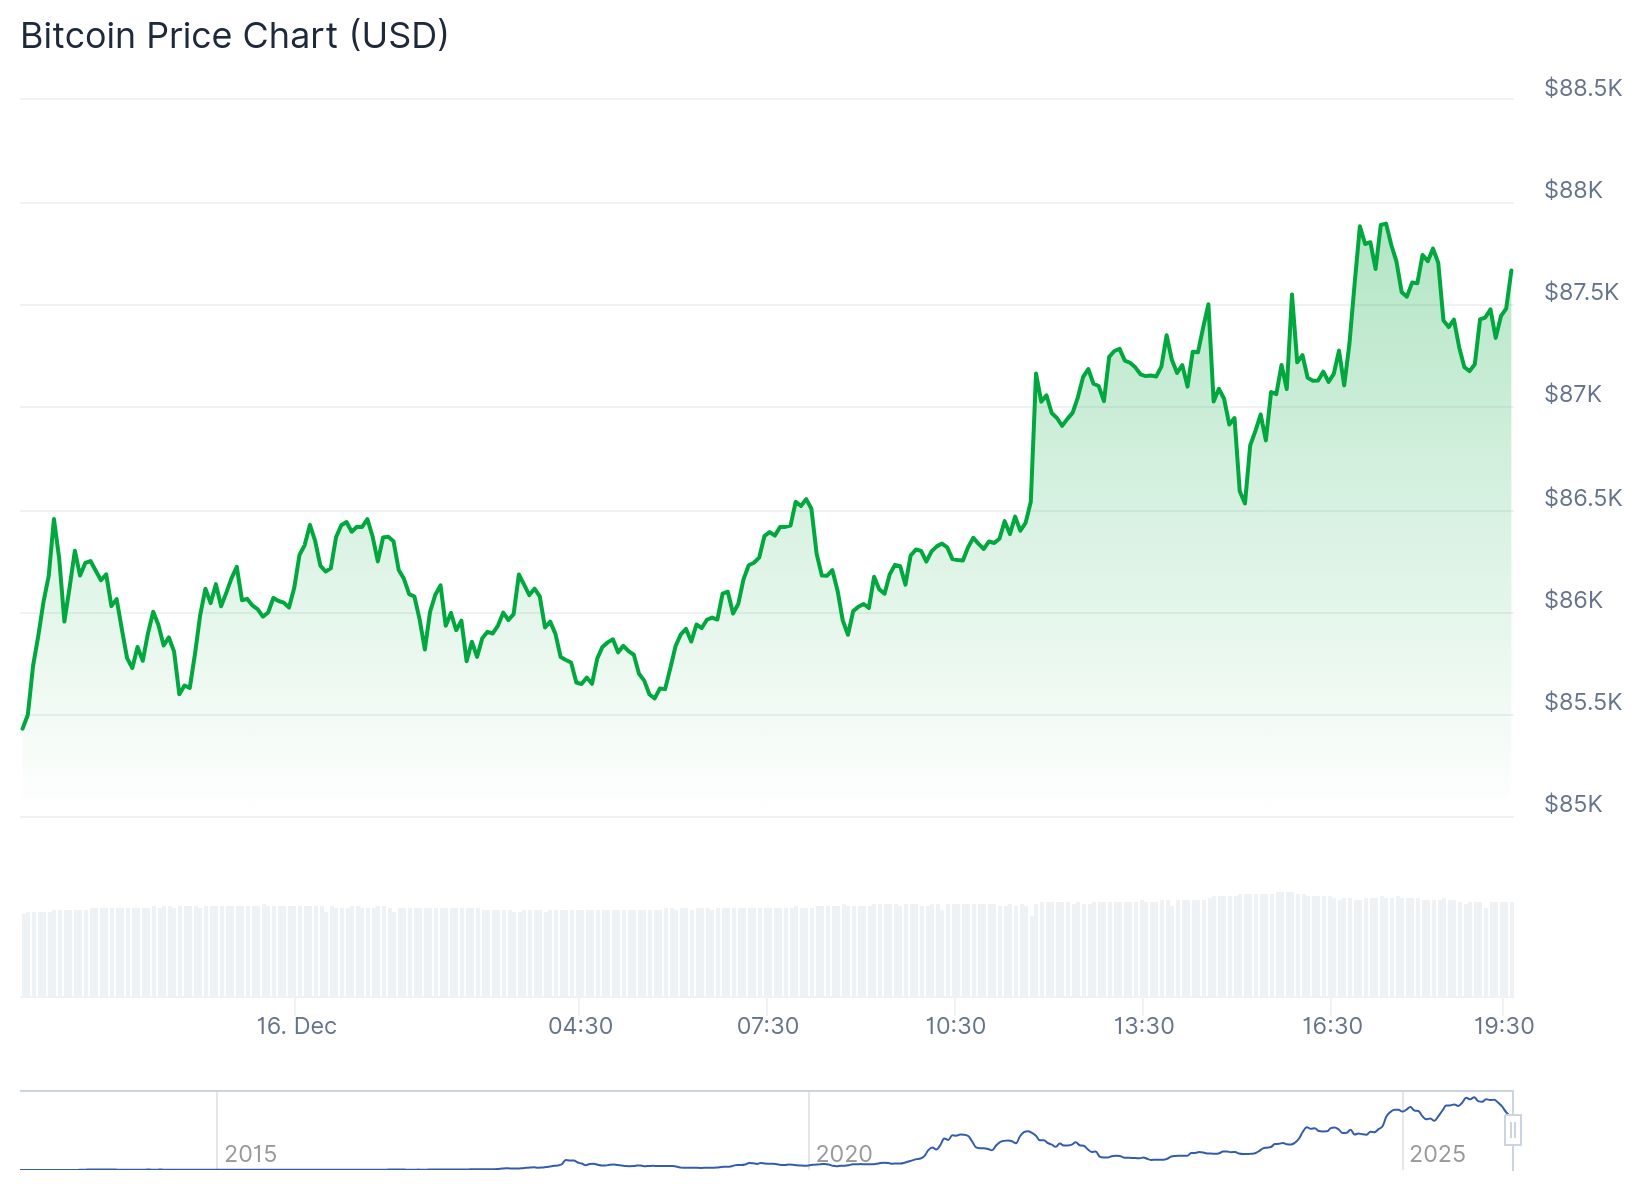Click the $85K price axis label
The image size is (1644, 1200).
click(1573, 804)
